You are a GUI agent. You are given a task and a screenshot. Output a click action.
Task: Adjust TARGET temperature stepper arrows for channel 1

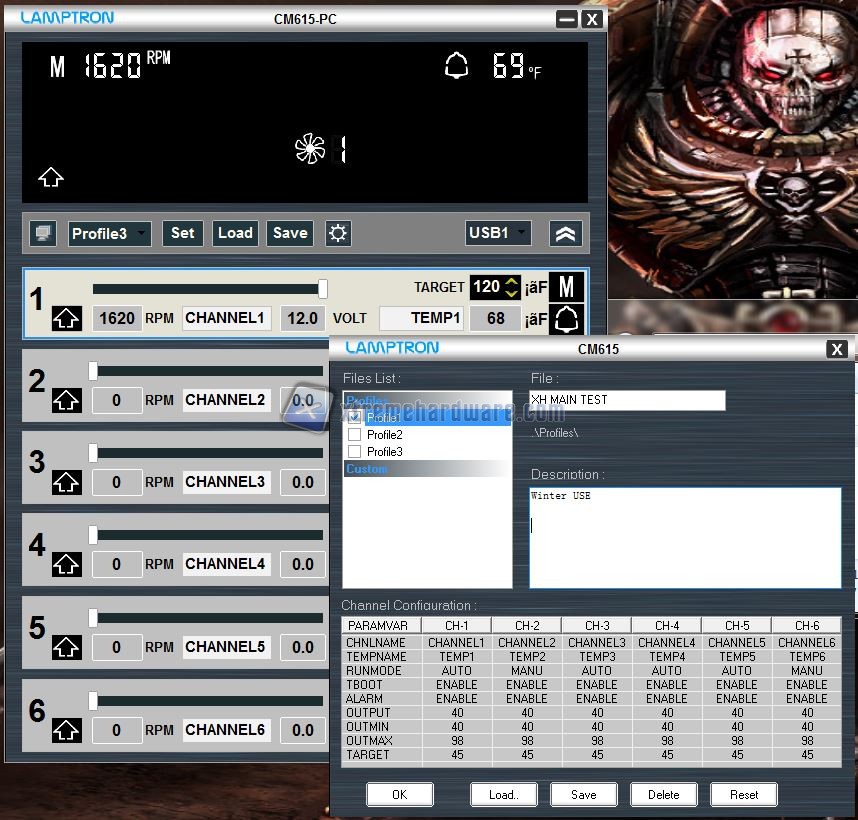(511, 287)
